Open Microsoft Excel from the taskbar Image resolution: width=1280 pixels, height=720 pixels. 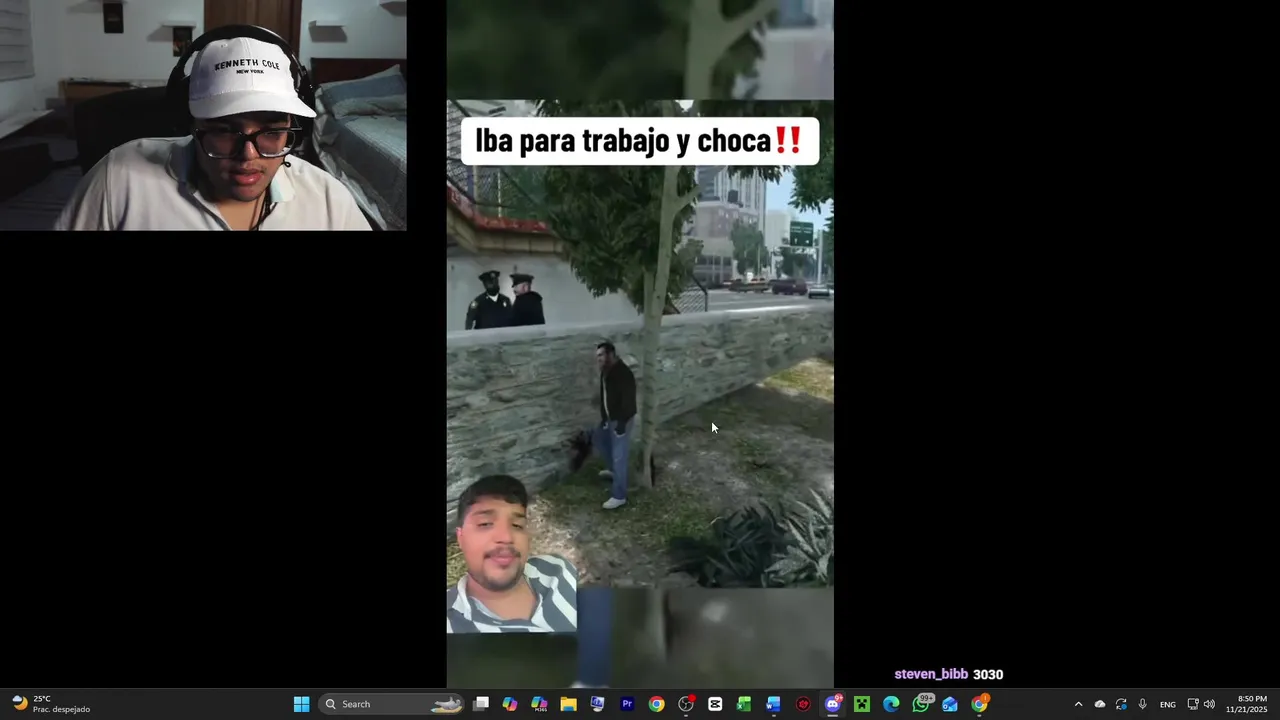point(744,704)
